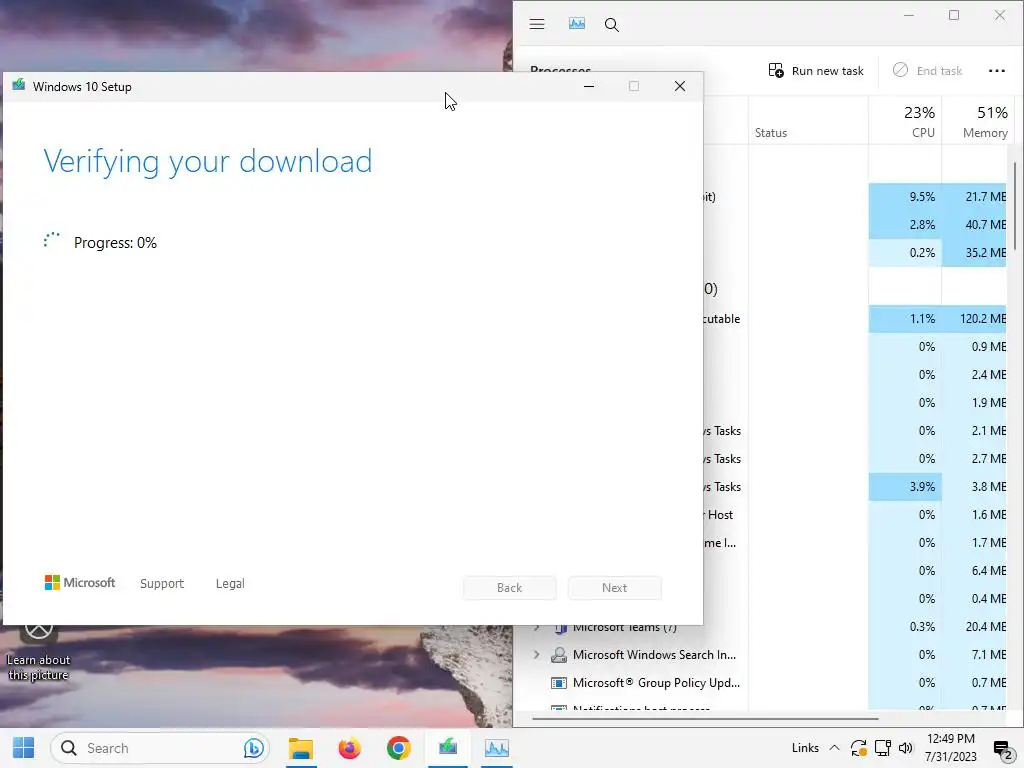Screen dimensions: 1024x768
Task: Click the 120.2 MB memory cell
Action: [x=974, y=319]
